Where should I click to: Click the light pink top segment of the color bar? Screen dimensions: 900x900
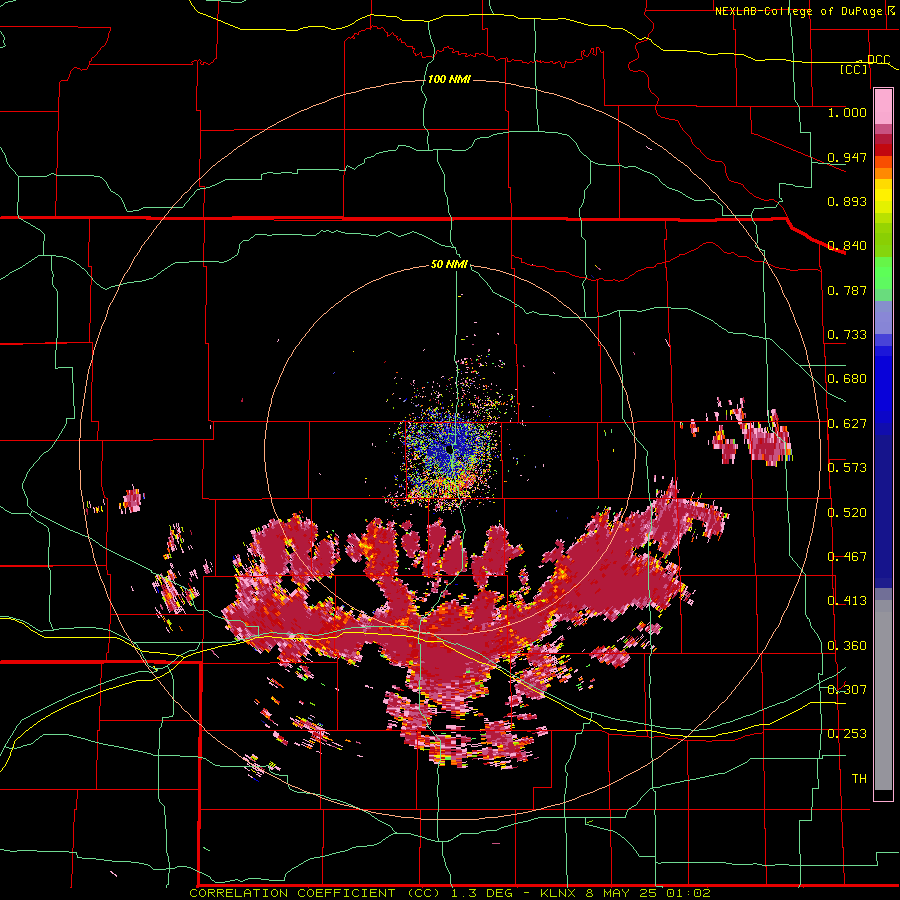pyautogui.click(x=883, y=106)
